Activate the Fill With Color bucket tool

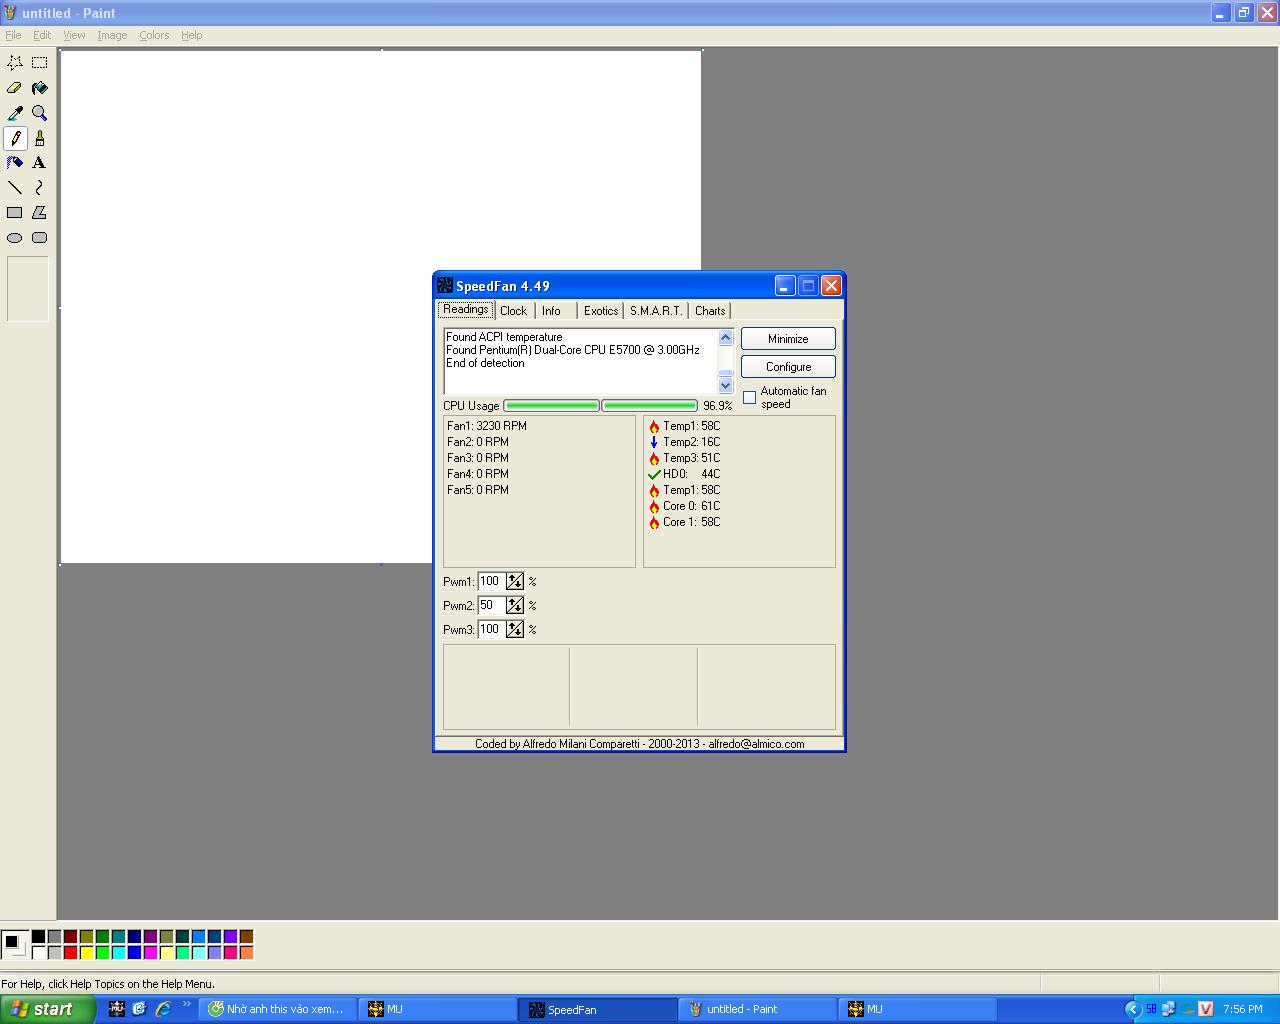click(x=40, y=88)
